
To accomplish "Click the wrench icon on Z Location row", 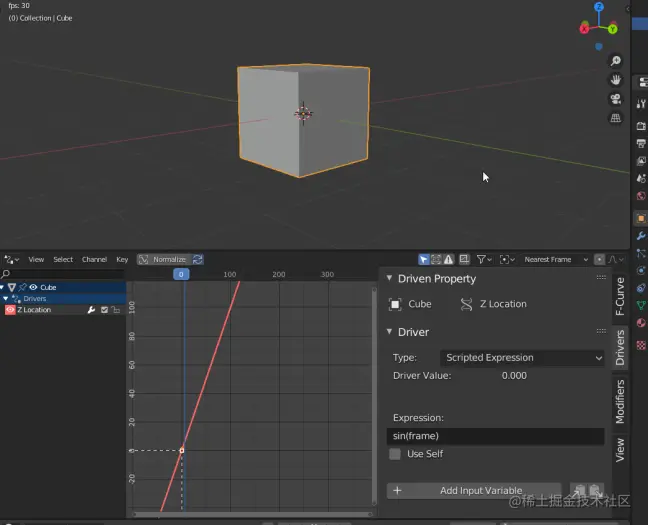I will [x=91, y=310].
